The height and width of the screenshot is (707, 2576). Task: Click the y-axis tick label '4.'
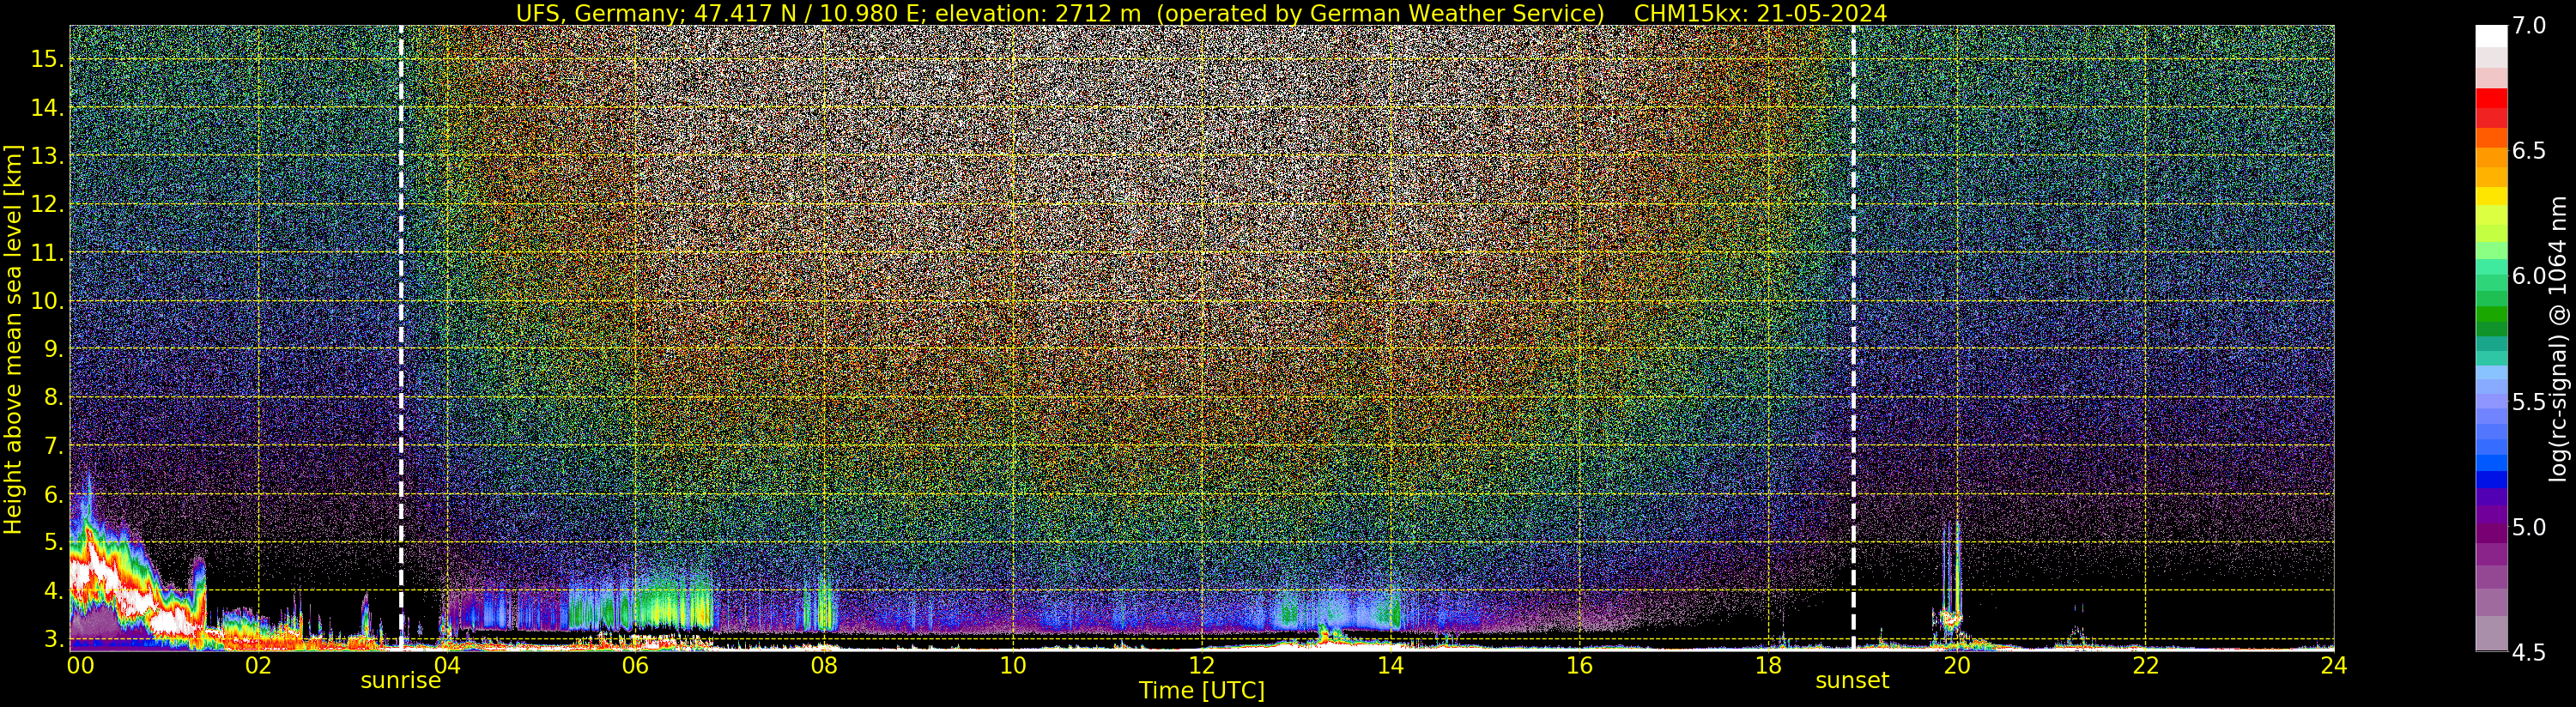tap(54, 590)
